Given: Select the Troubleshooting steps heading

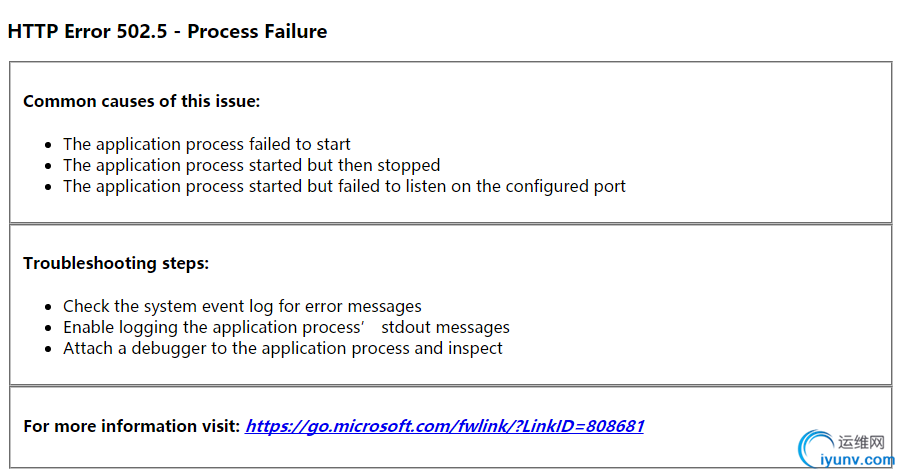Looking at the screenshot, I should coord(116,263).
